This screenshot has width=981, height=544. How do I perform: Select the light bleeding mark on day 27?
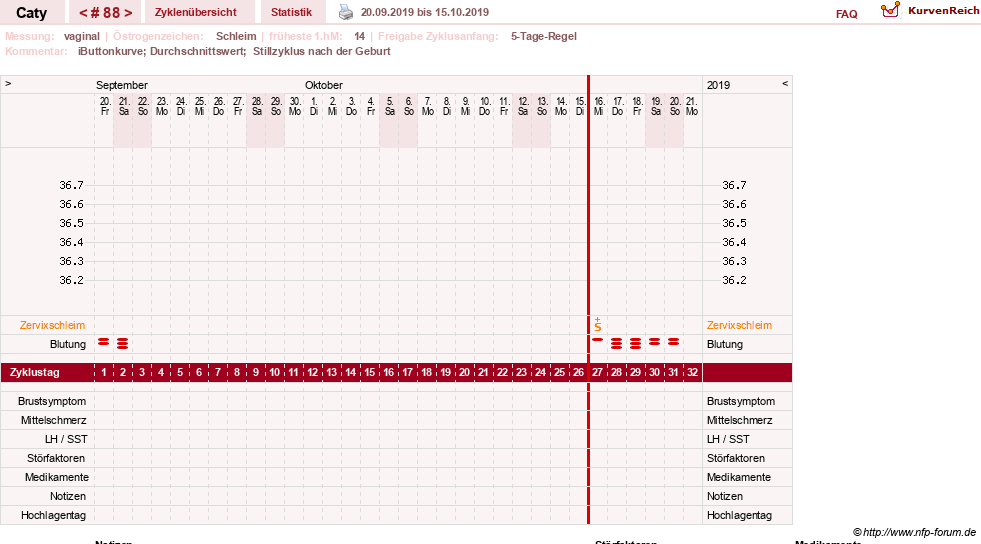[x=597, y=340]
